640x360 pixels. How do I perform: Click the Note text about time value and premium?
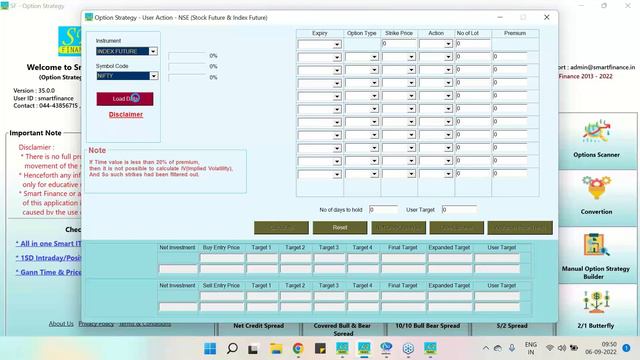pos(161,168)
